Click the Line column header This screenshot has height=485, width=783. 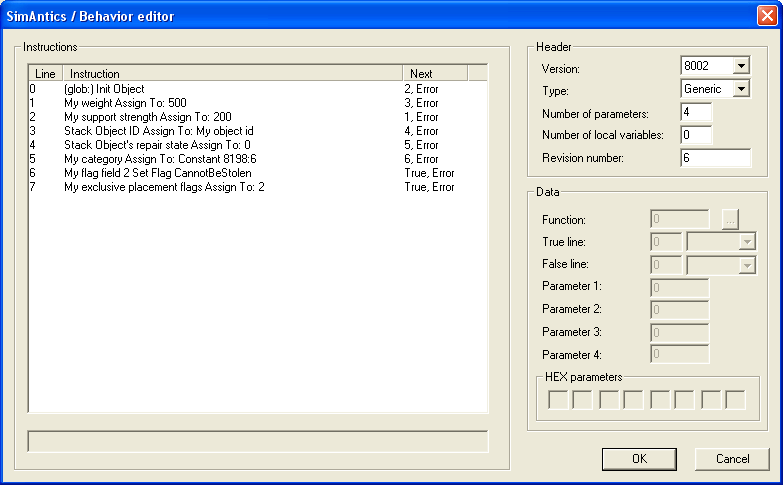click(45, 73)
